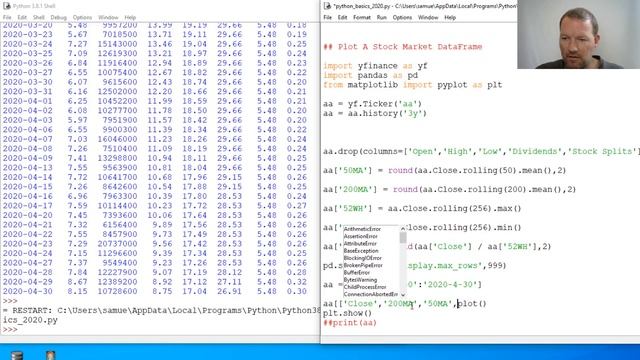This screenshot has width=640, height=360.
Task: Select BytesWarning in autocomplete list
Action: click(x=360, y=280)
